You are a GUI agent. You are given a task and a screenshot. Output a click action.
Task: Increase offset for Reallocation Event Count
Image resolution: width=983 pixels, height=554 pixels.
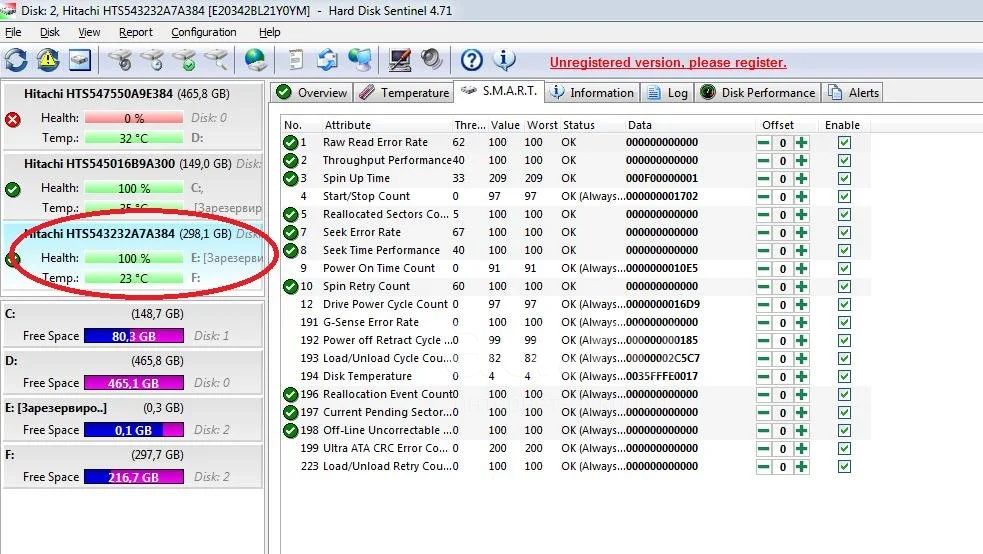801,395
